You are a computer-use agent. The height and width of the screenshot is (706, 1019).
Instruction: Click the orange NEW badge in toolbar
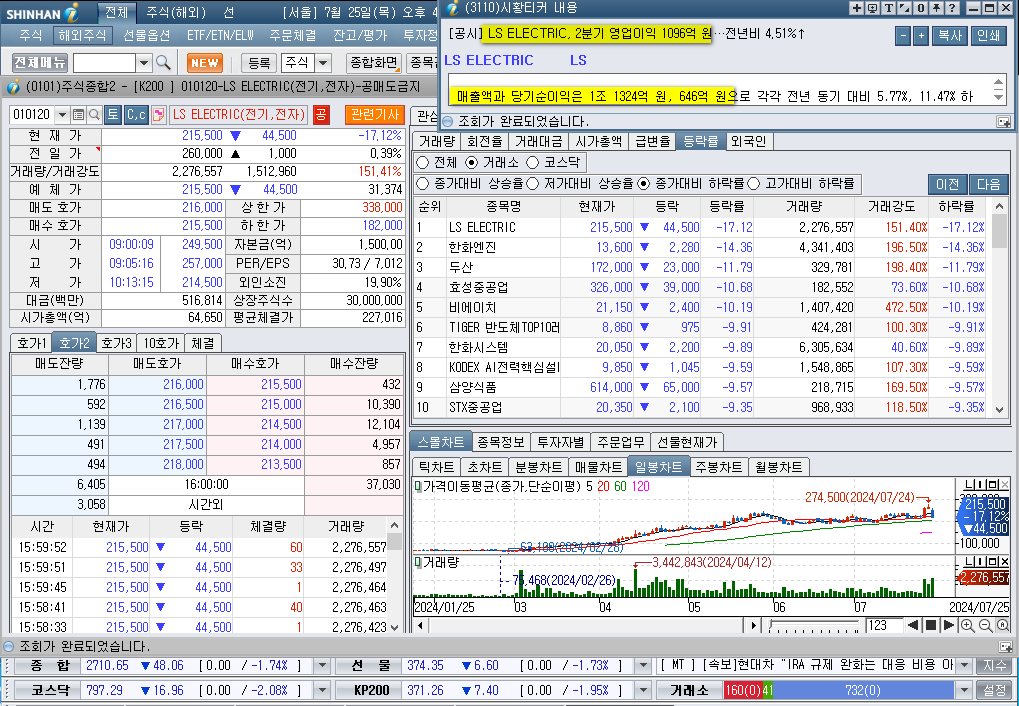coord(205,62)
